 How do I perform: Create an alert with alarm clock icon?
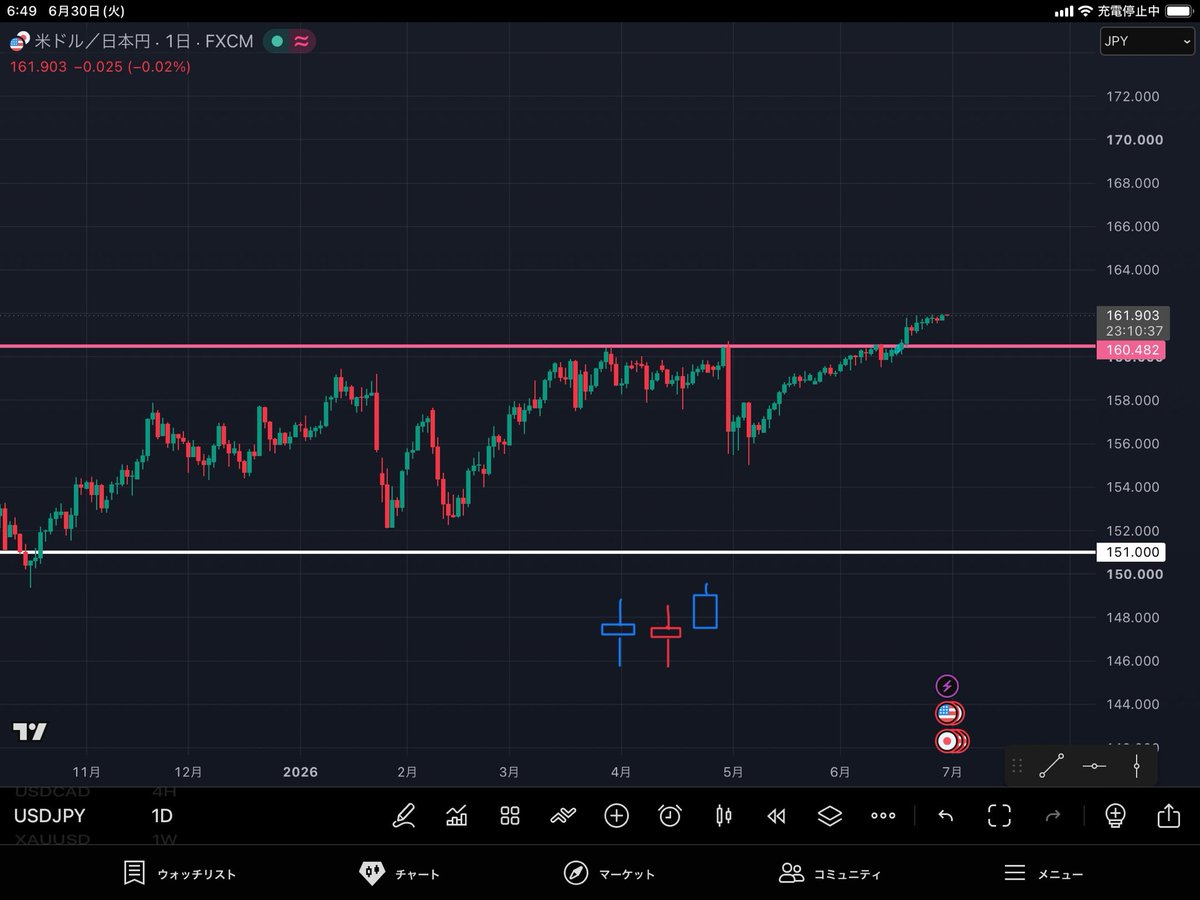[670, 815]
